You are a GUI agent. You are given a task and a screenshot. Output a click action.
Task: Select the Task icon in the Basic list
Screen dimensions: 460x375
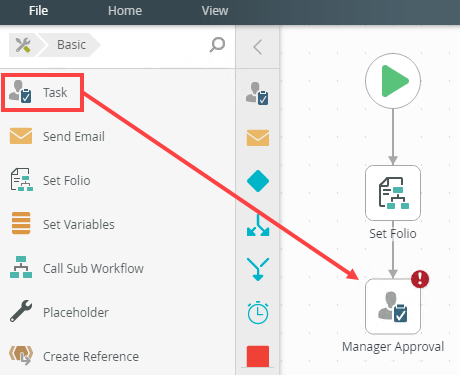pyautogui.click(x=20, y=91)
